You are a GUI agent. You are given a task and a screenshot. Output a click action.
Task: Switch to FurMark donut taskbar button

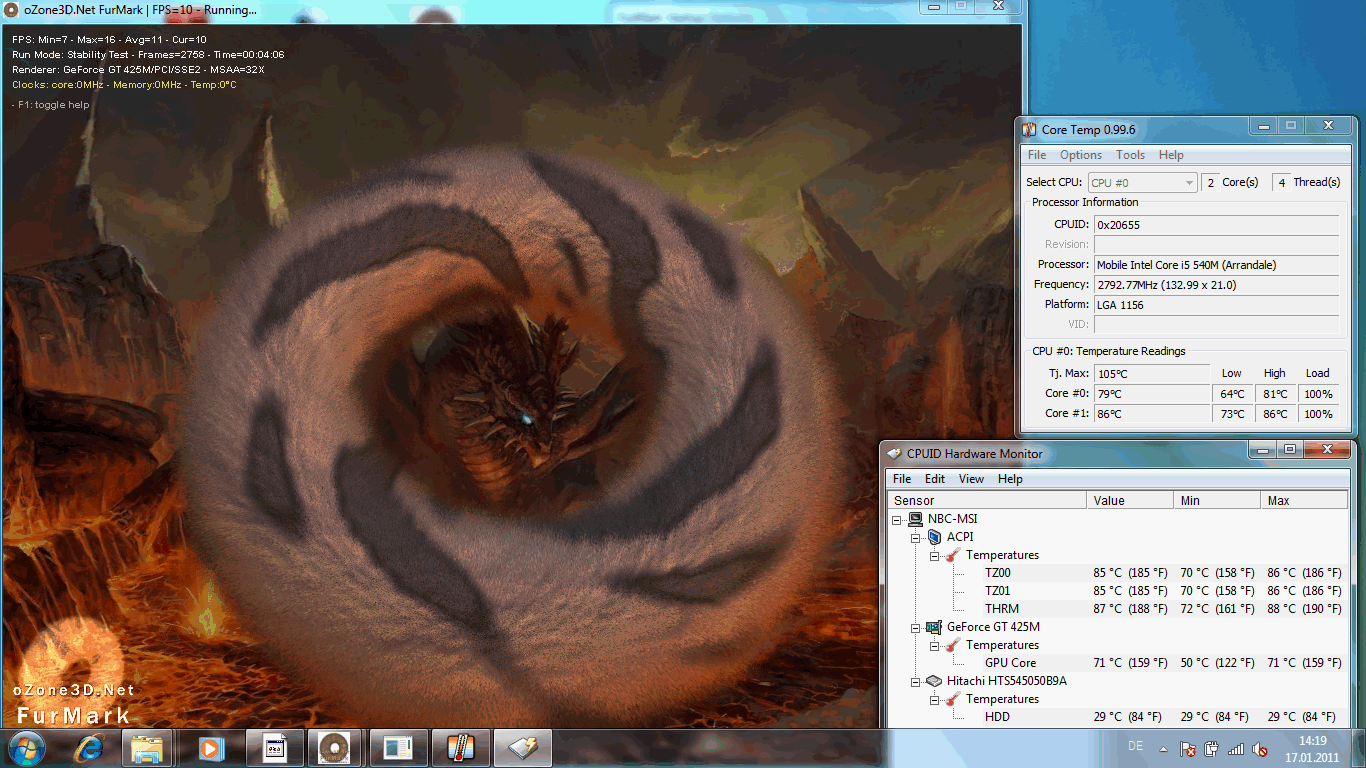point(334,748)
